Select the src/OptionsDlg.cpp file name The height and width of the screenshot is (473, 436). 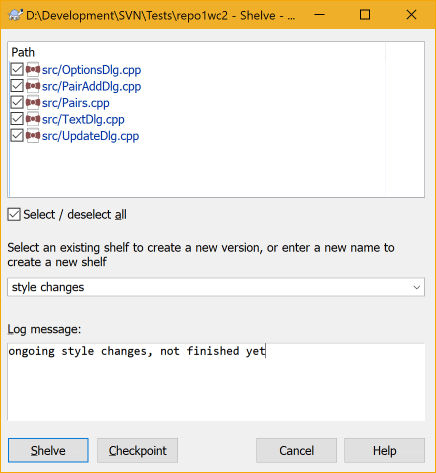point(91,70)
